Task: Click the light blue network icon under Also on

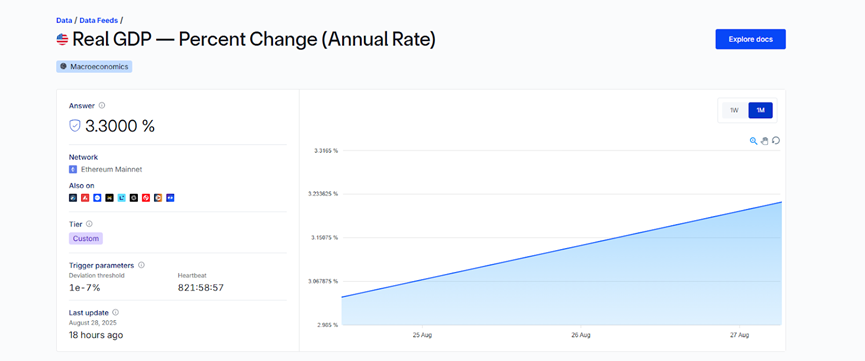Action: click(x=121, y=198)
